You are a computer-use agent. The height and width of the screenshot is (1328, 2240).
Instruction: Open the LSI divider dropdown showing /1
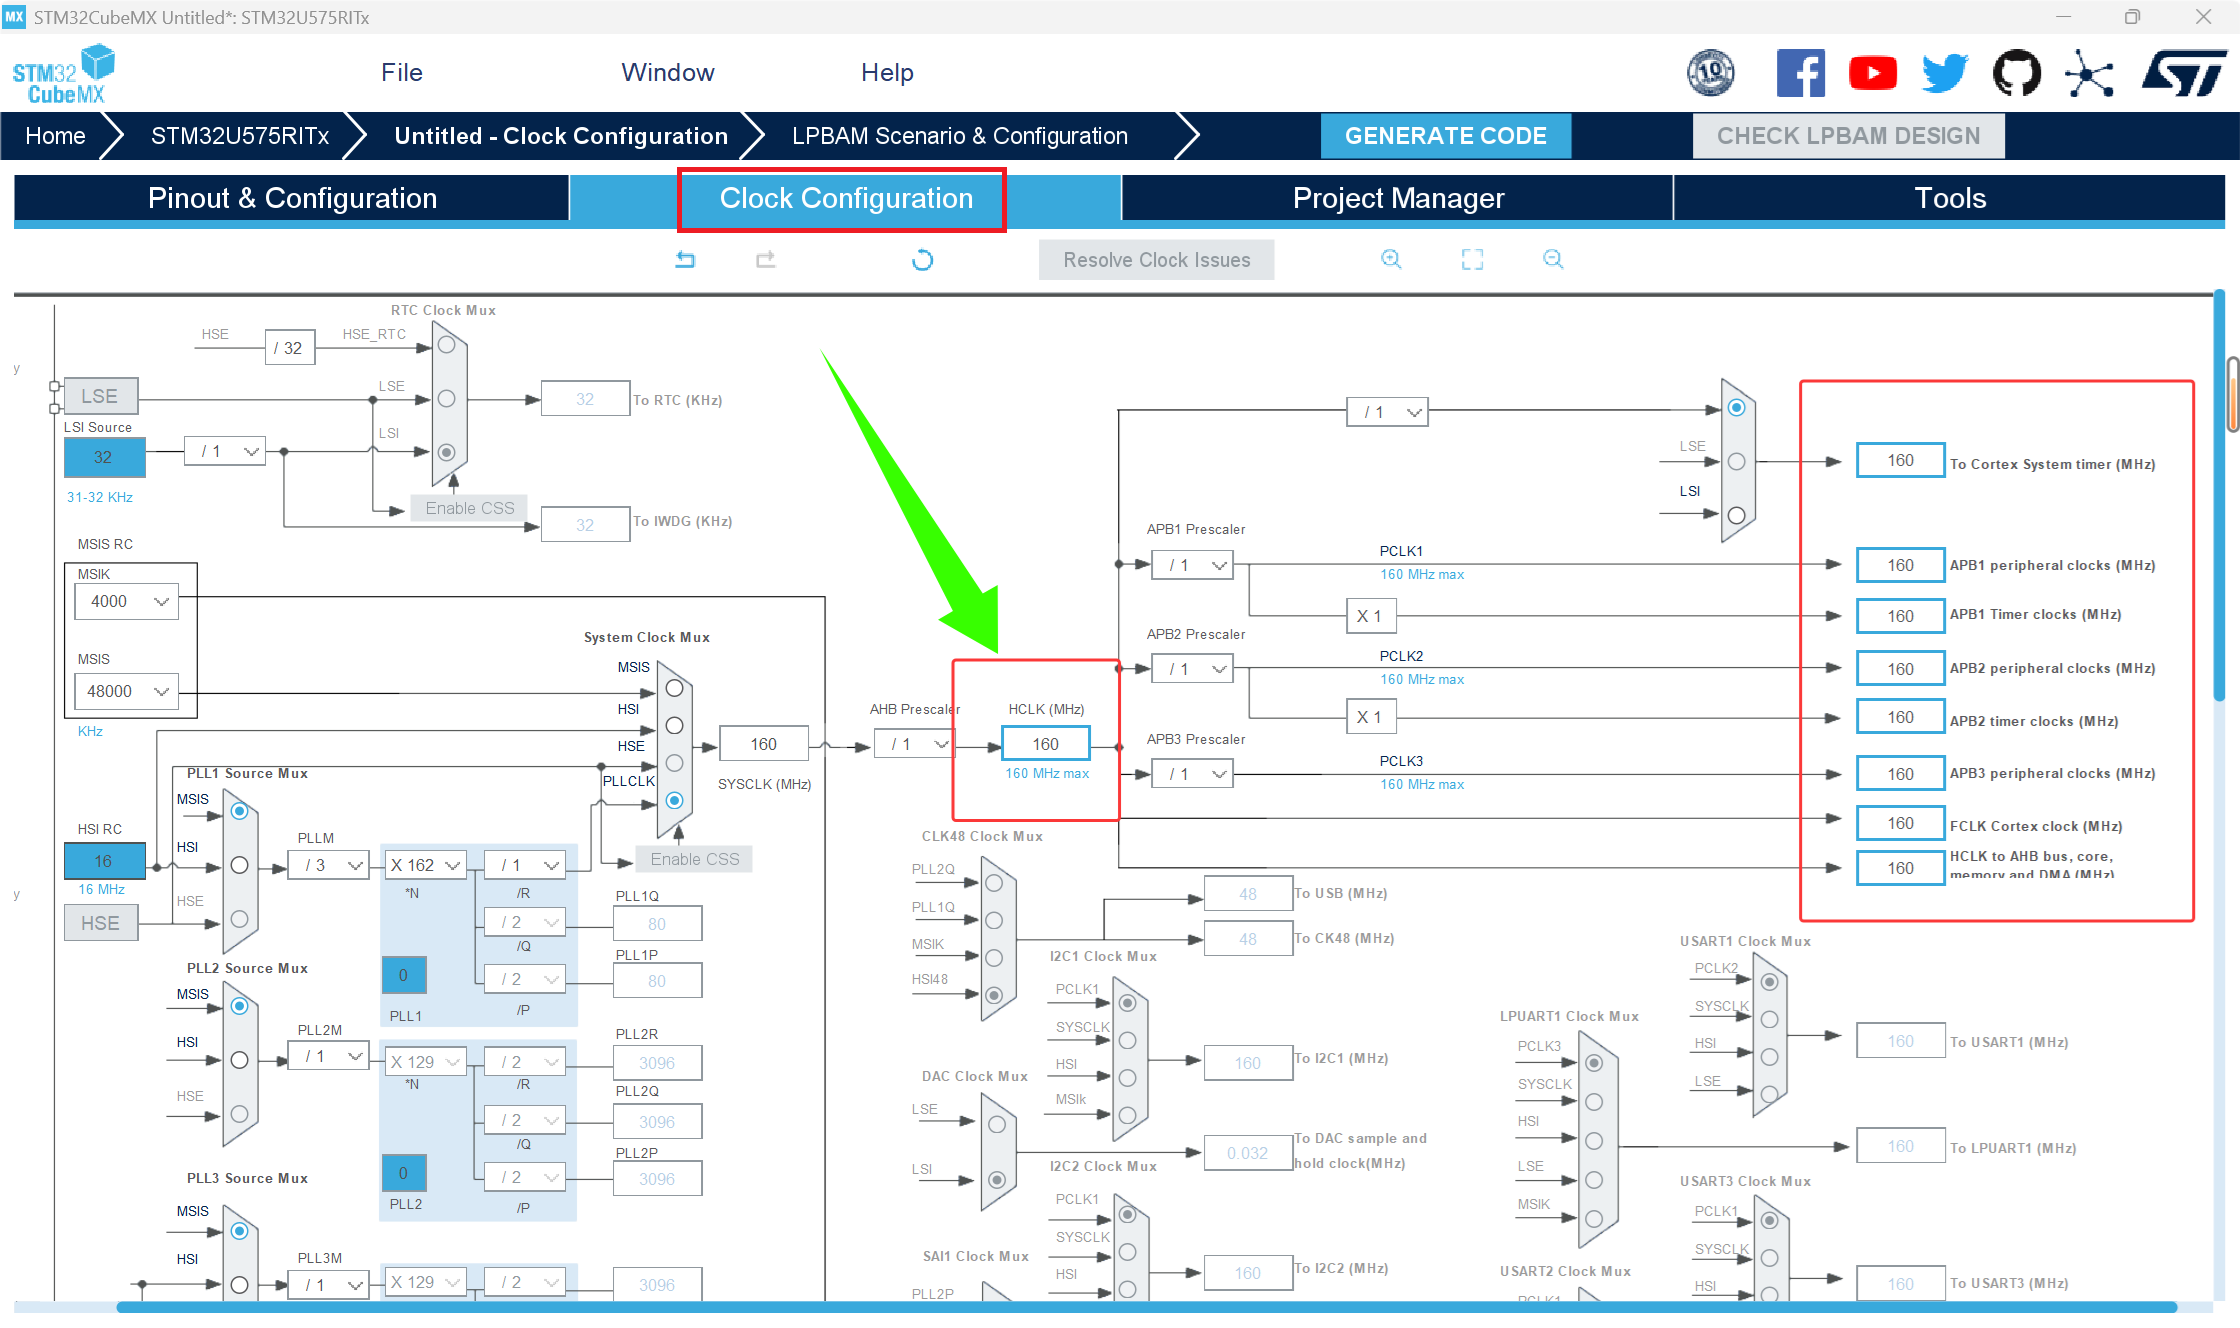point(225,451)
